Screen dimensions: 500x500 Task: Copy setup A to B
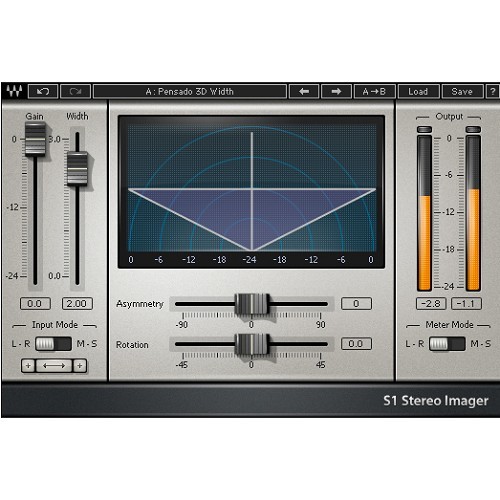tap(374, 91)
